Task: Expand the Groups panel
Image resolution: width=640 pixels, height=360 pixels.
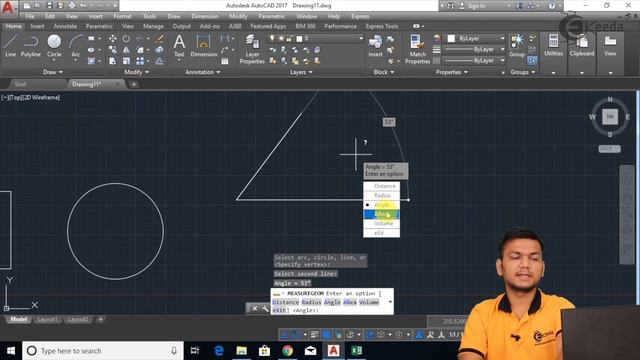Action: click(522, 72)
